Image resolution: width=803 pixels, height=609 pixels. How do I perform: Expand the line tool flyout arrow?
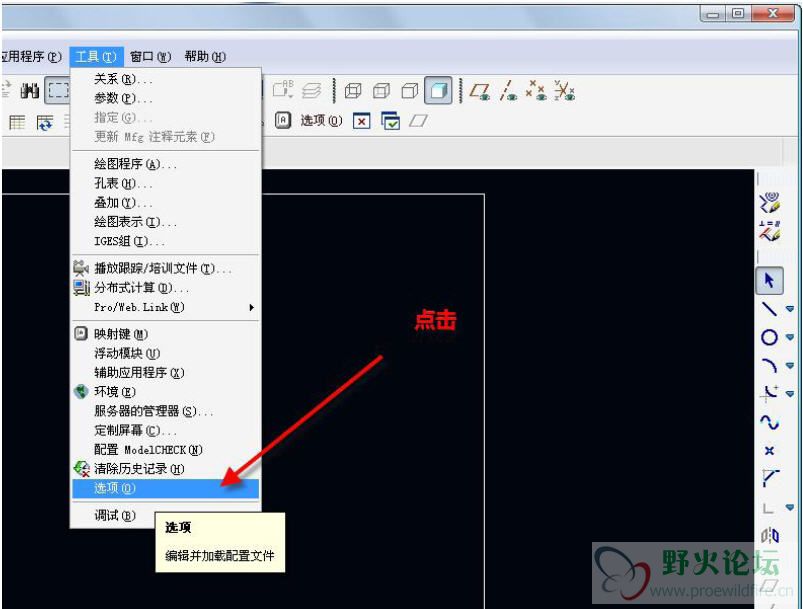click(x=790, y=309)
